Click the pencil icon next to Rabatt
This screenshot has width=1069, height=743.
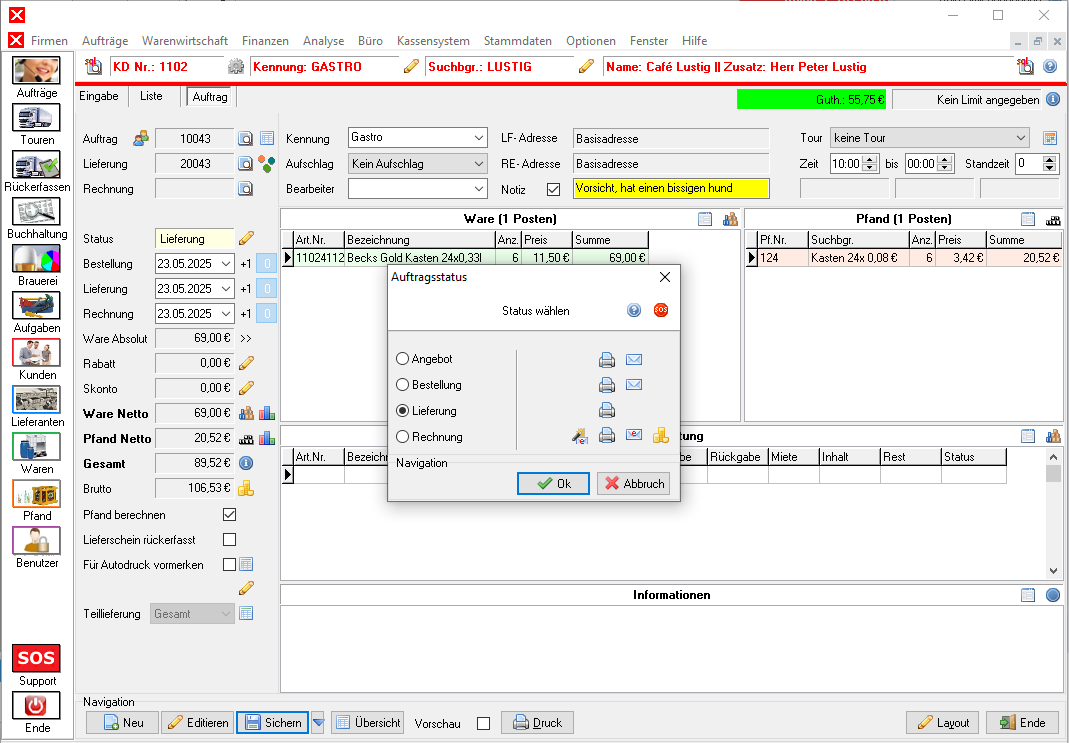[246, 363]
